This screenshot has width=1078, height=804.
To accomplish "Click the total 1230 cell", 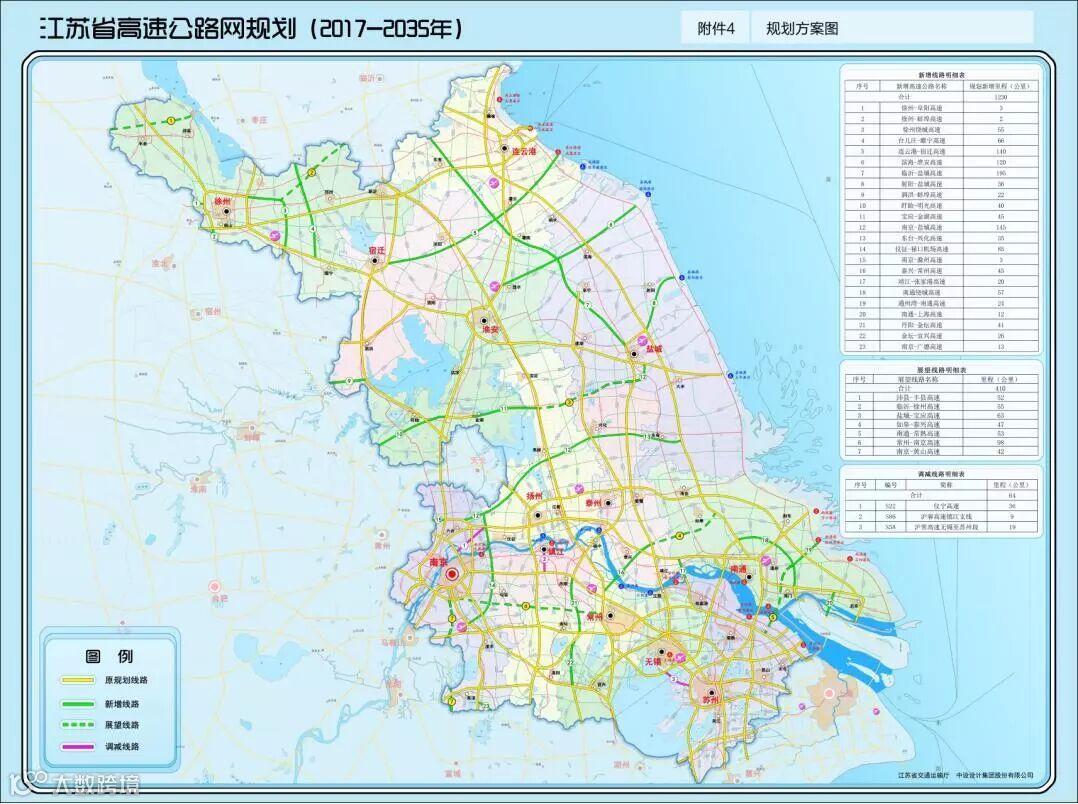I will pyautogui.click(x=1000, y=97).
